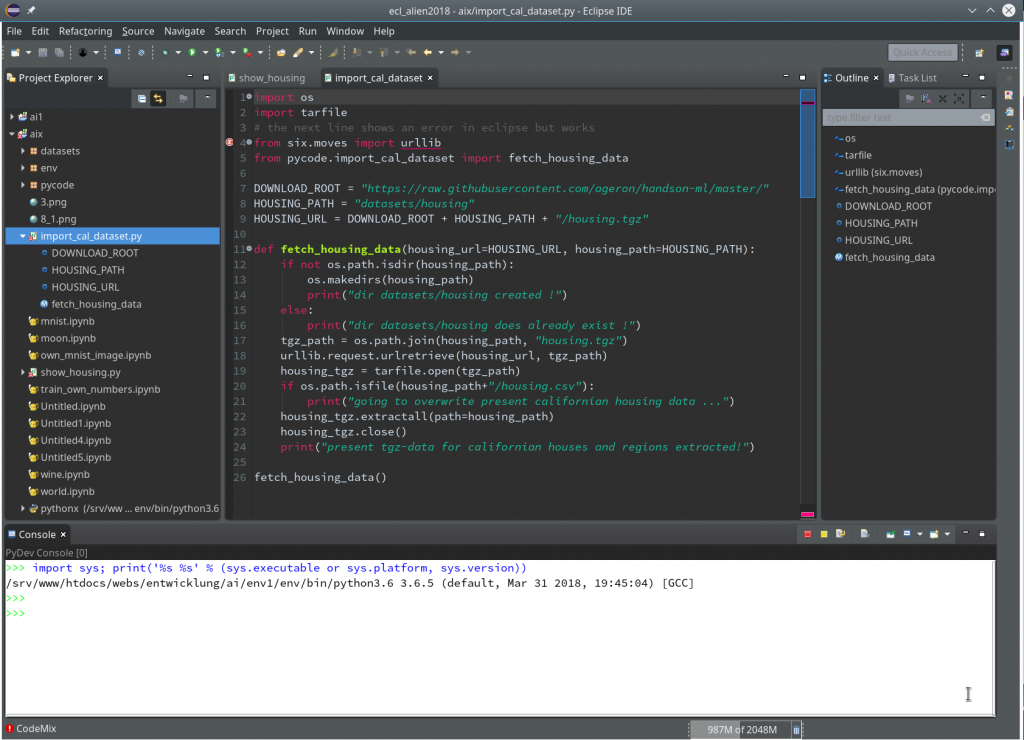This screenshot has width=1024, height=740.
Task: Collapse all folders in Project Explorer toolbar
Action: pos(142,98)
